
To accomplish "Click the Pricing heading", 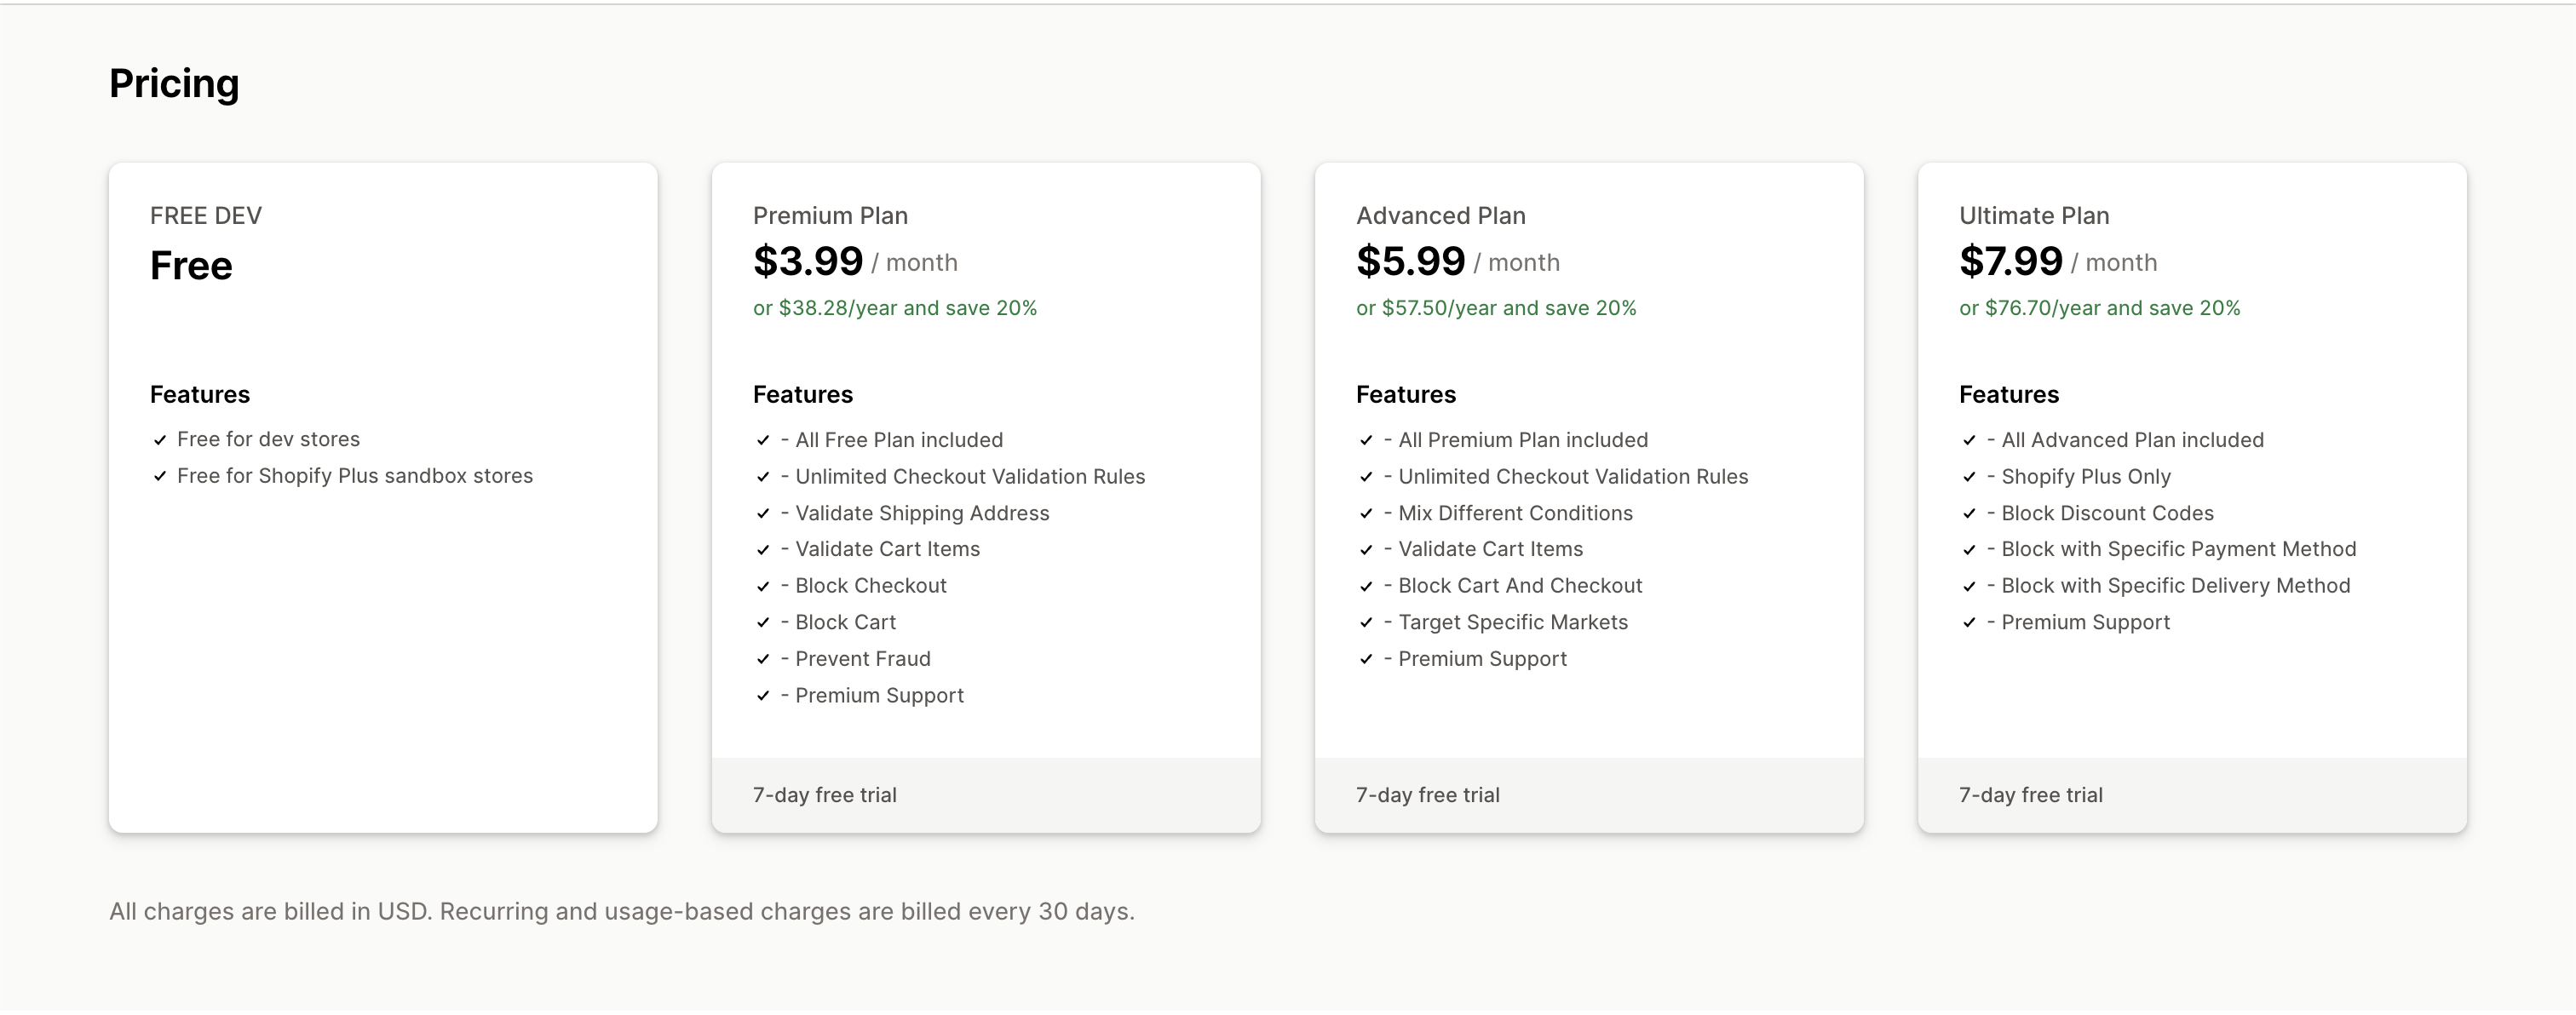I will 174,84.
